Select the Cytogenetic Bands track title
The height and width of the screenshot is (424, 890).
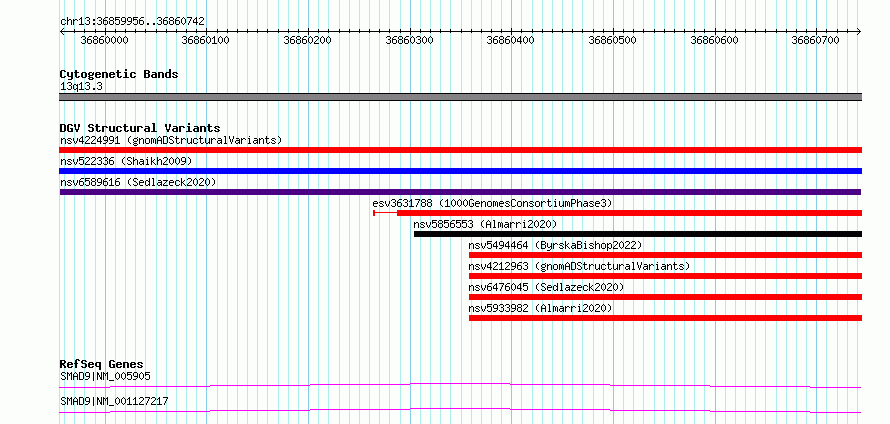119,74
